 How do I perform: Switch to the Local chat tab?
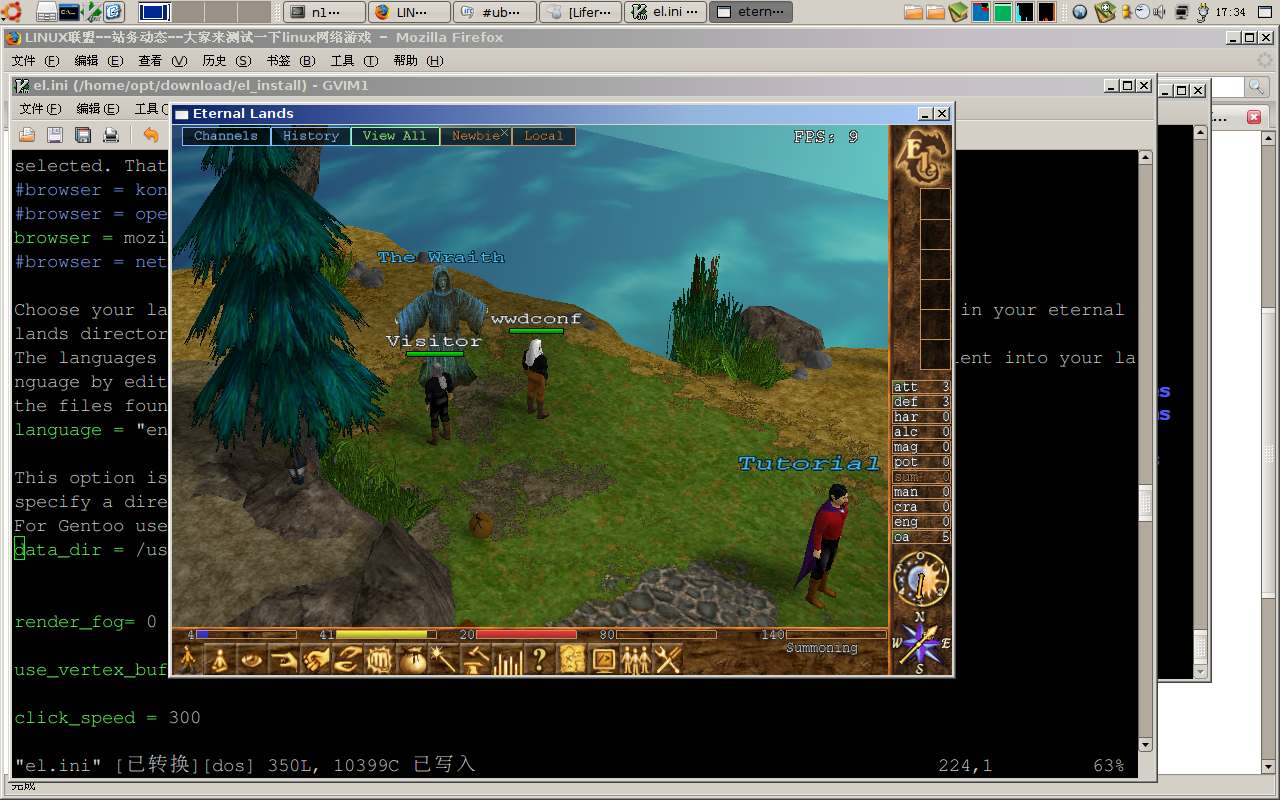[544, 136]
